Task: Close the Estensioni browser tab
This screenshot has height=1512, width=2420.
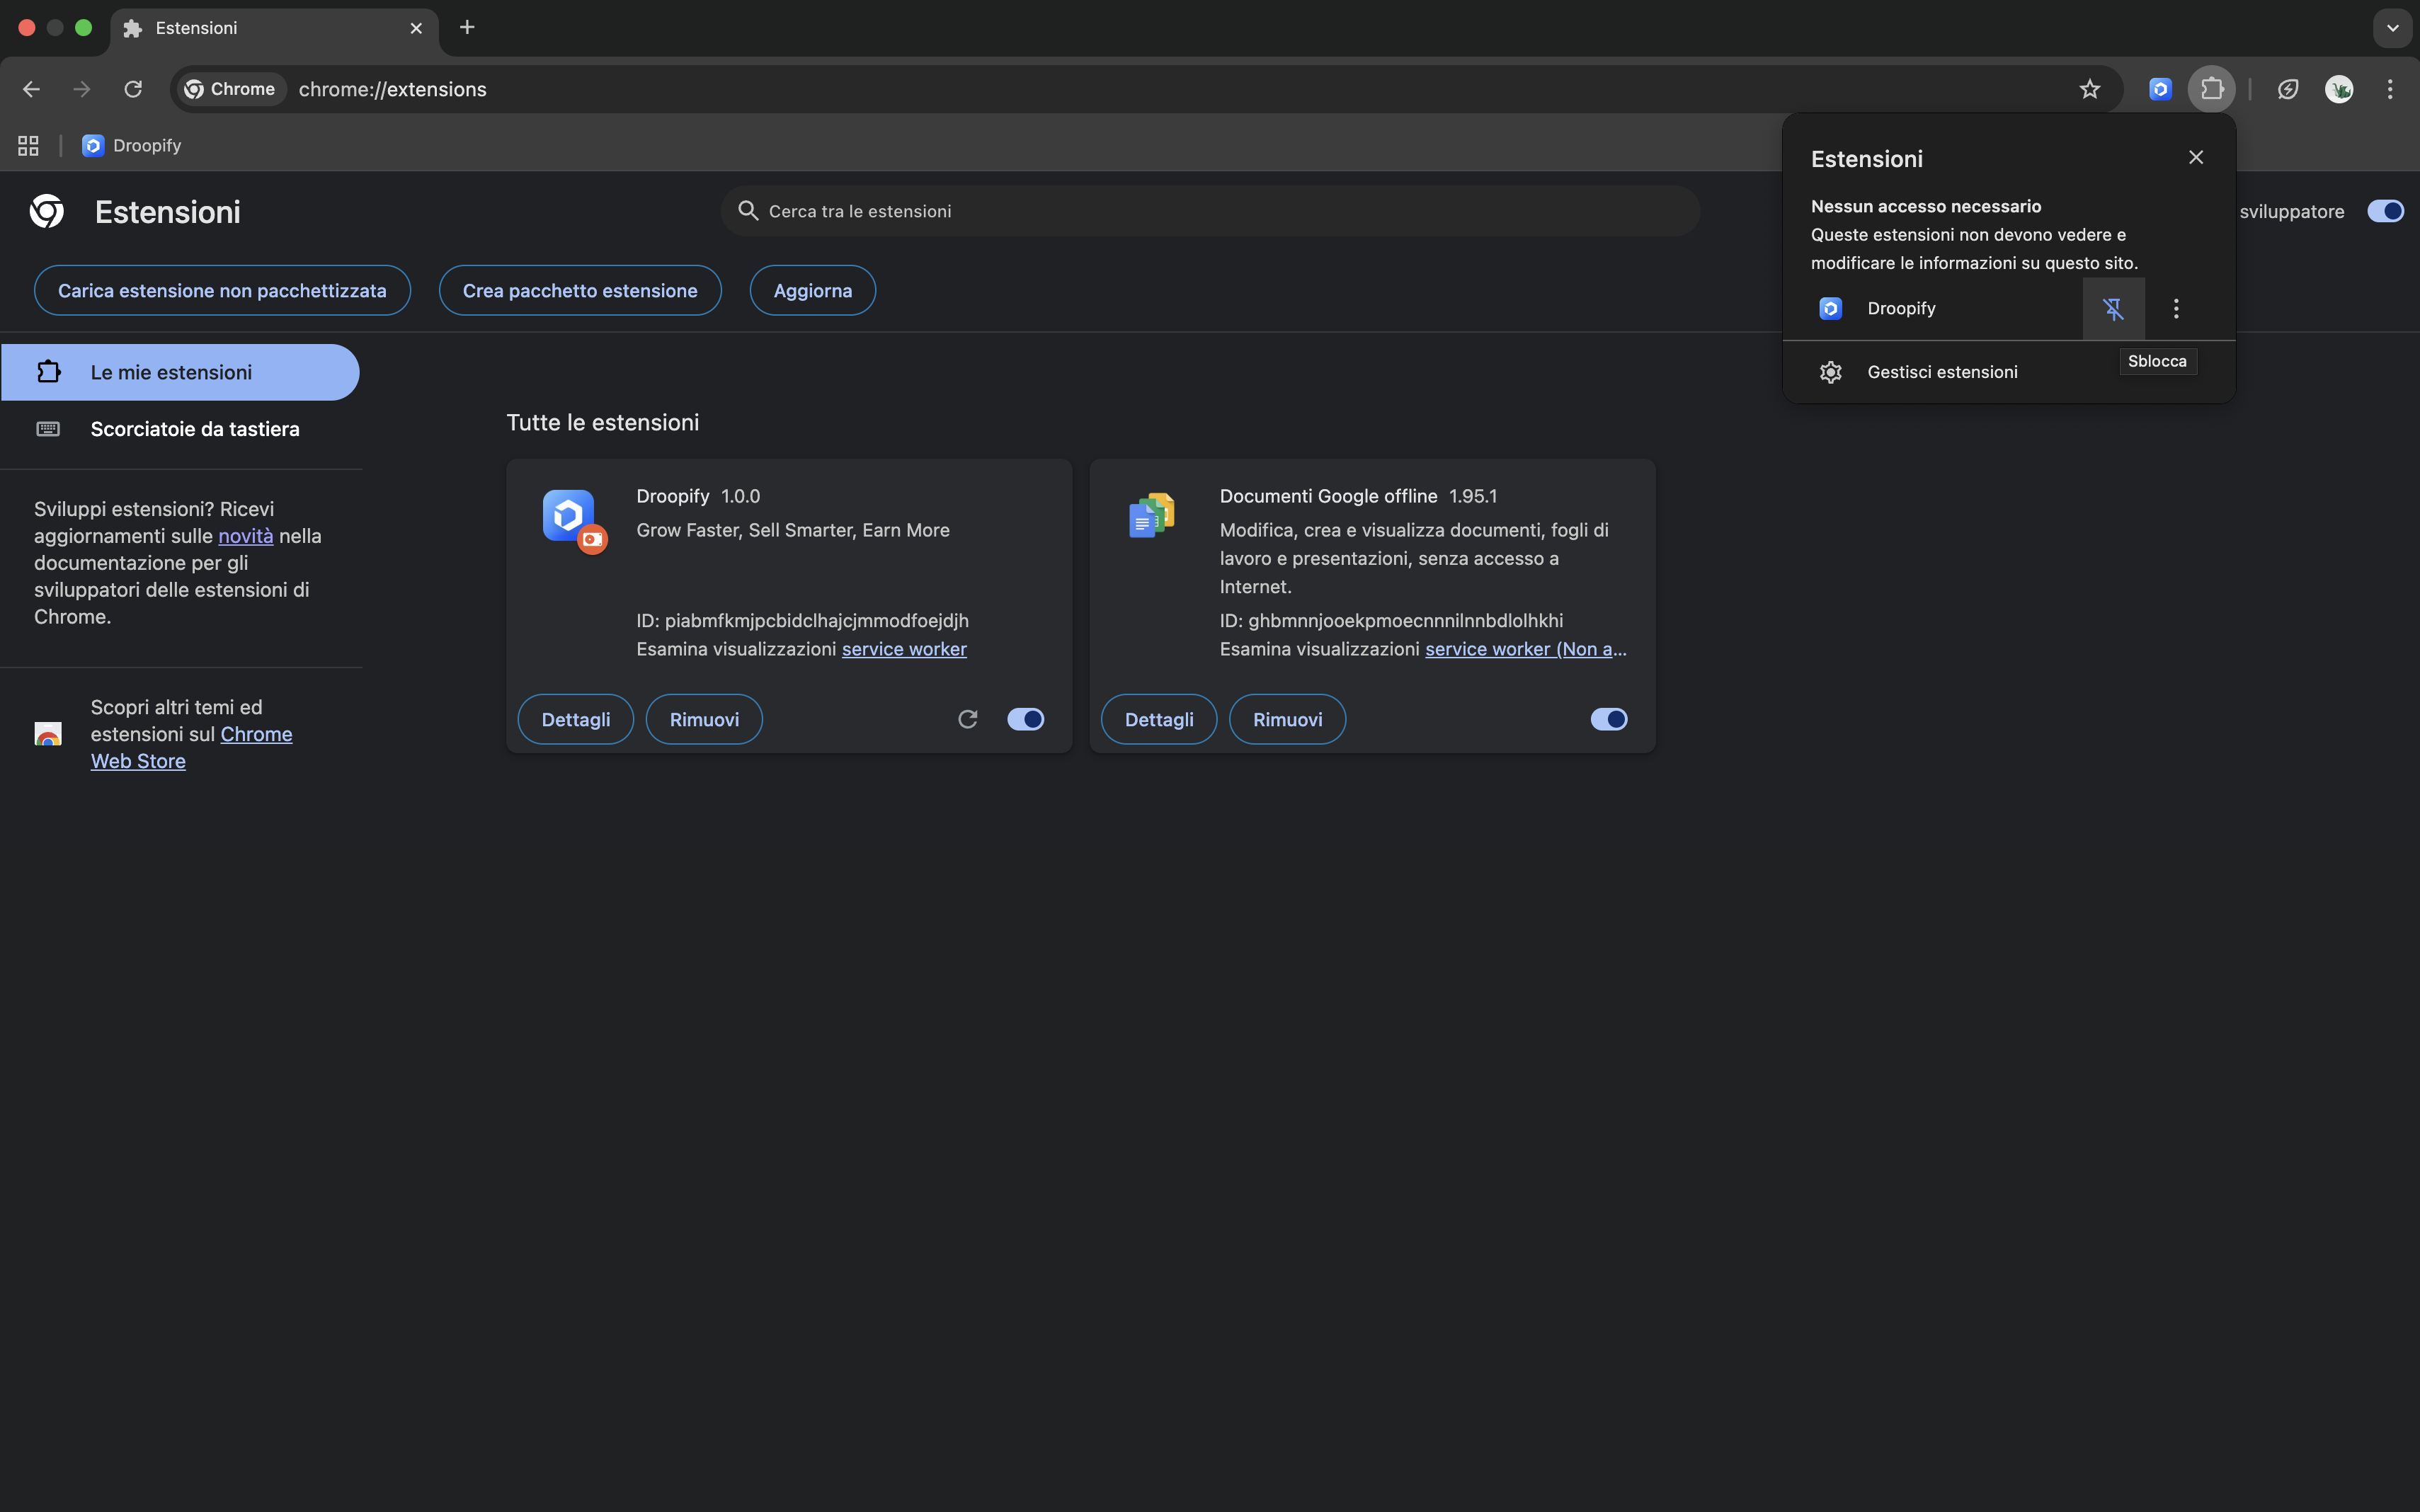Action: tap(416, 28)
